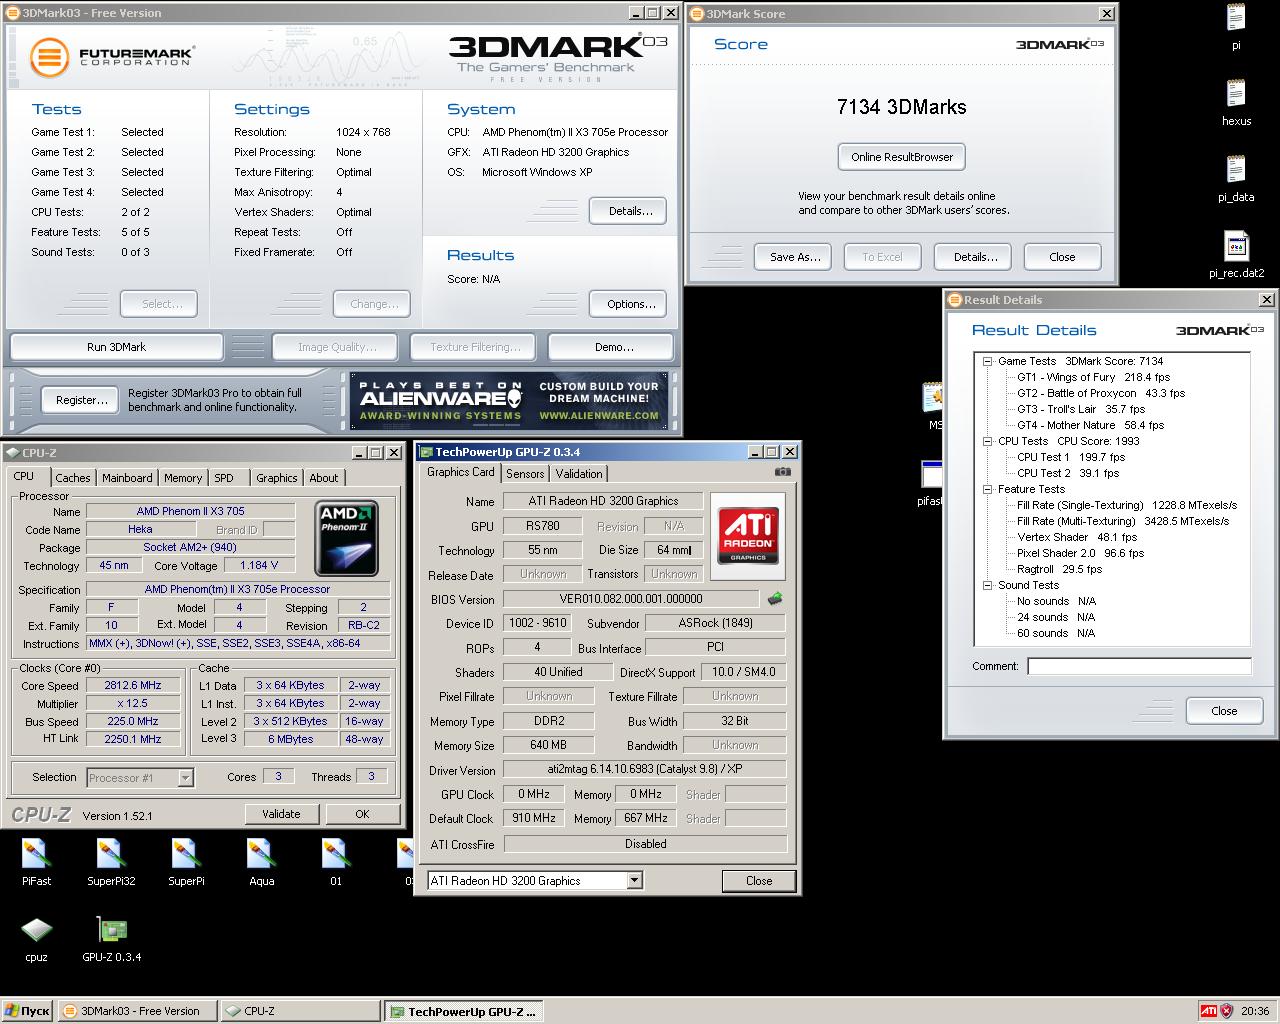Select the GT4 - Mother Nature result
This screenshot has width=1280, height=1024.
tap(1090, 425)
